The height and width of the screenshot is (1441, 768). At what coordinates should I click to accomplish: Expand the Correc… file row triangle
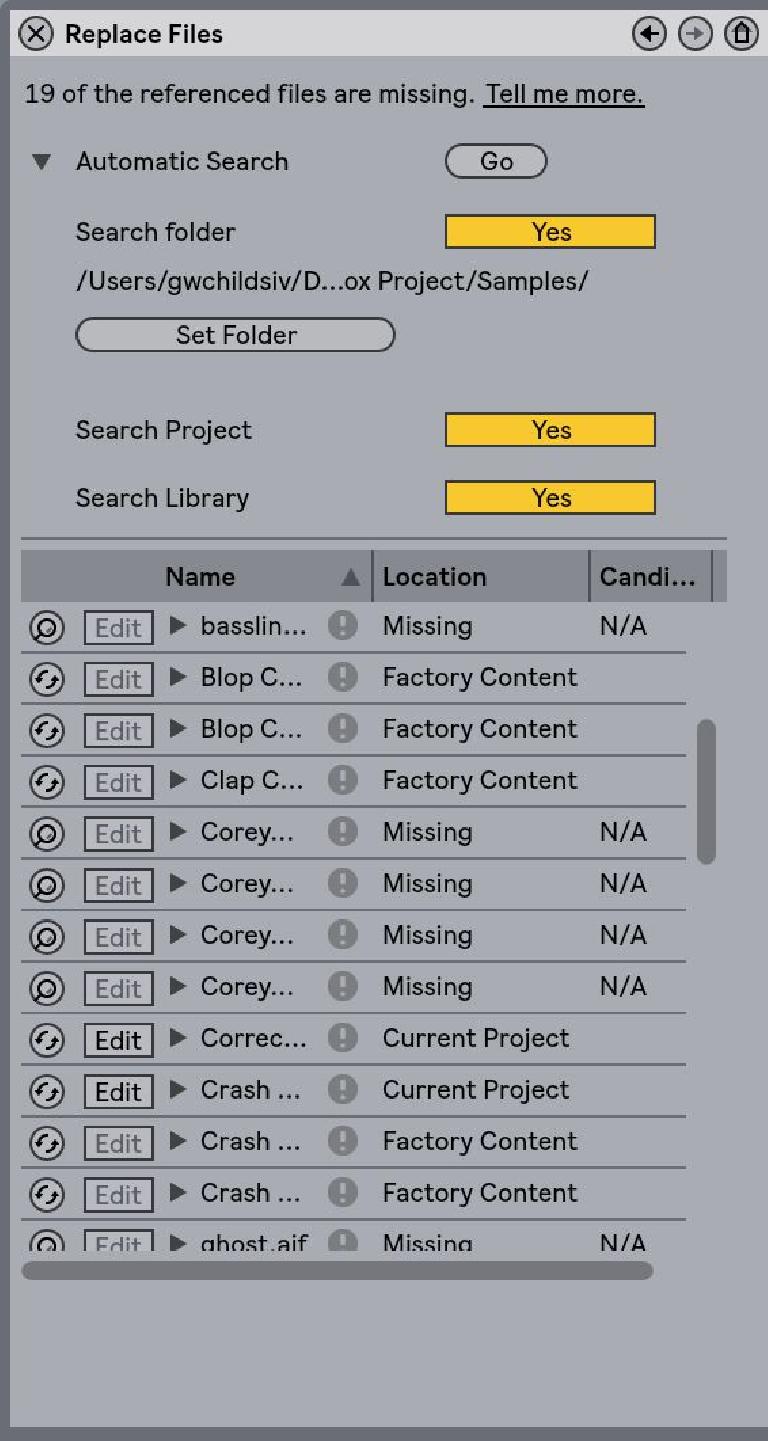point(178,1038)
